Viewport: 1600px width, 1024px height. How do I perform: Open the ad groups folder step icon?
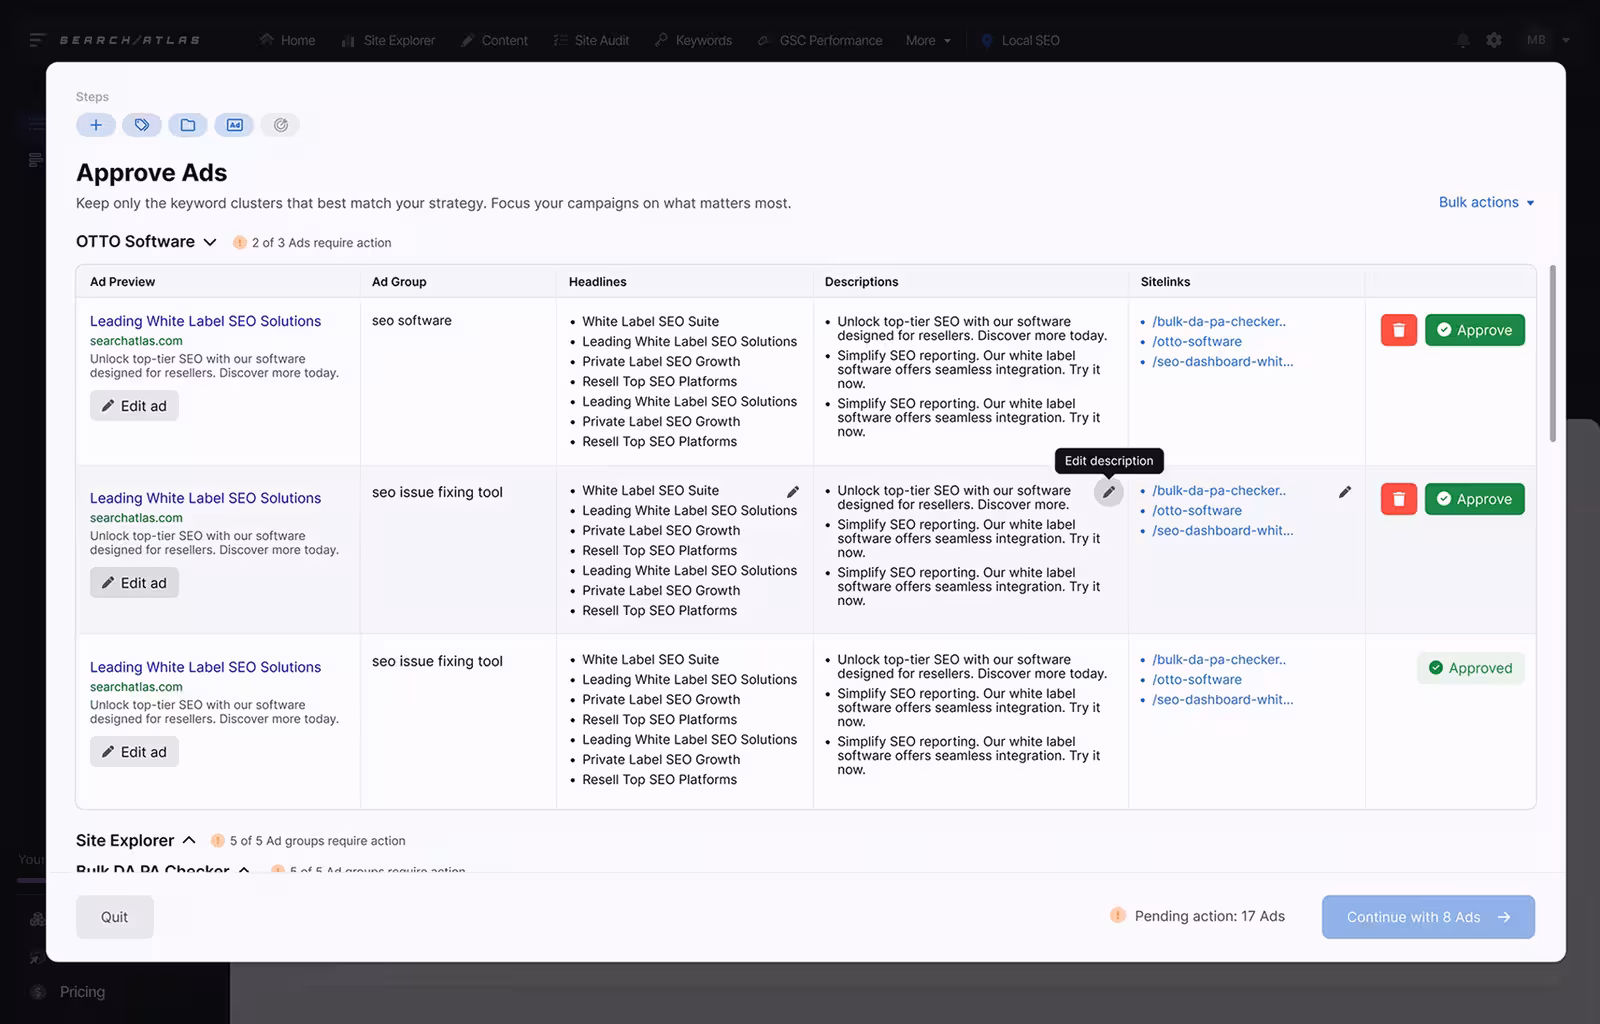(x=188, y=124)
